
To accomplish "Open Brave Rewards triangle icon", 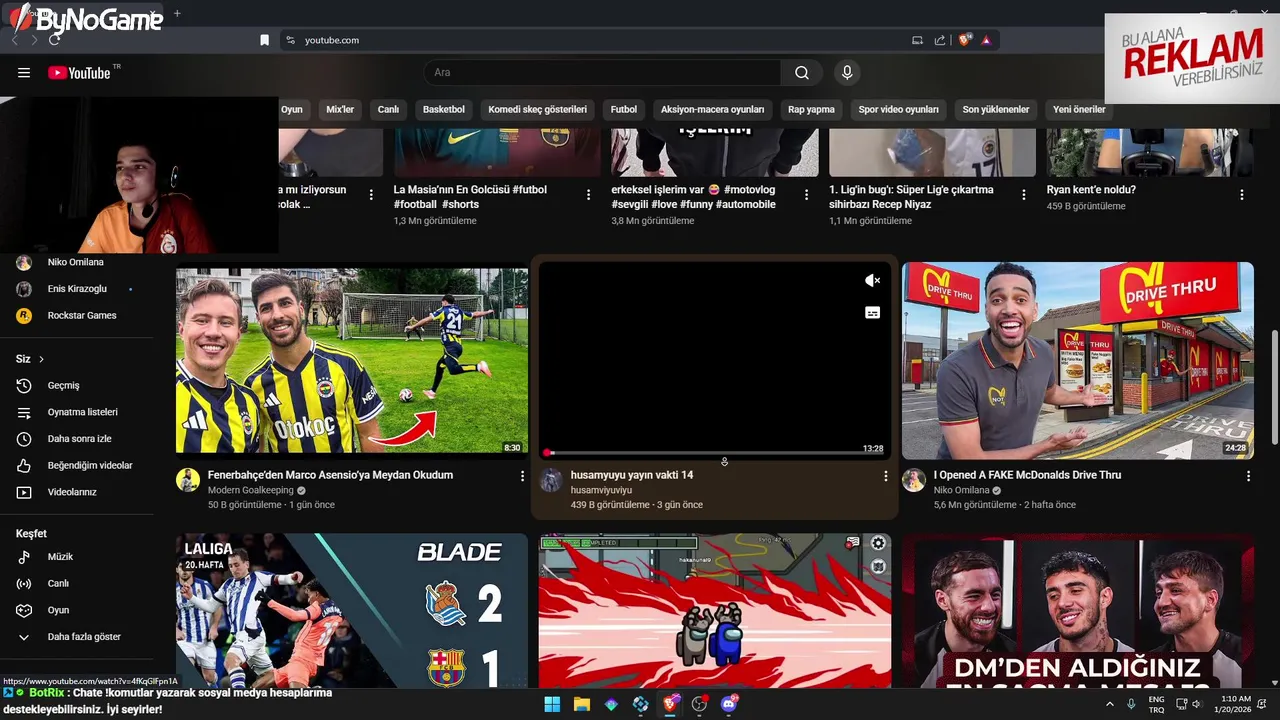I will tap(986, 40).
